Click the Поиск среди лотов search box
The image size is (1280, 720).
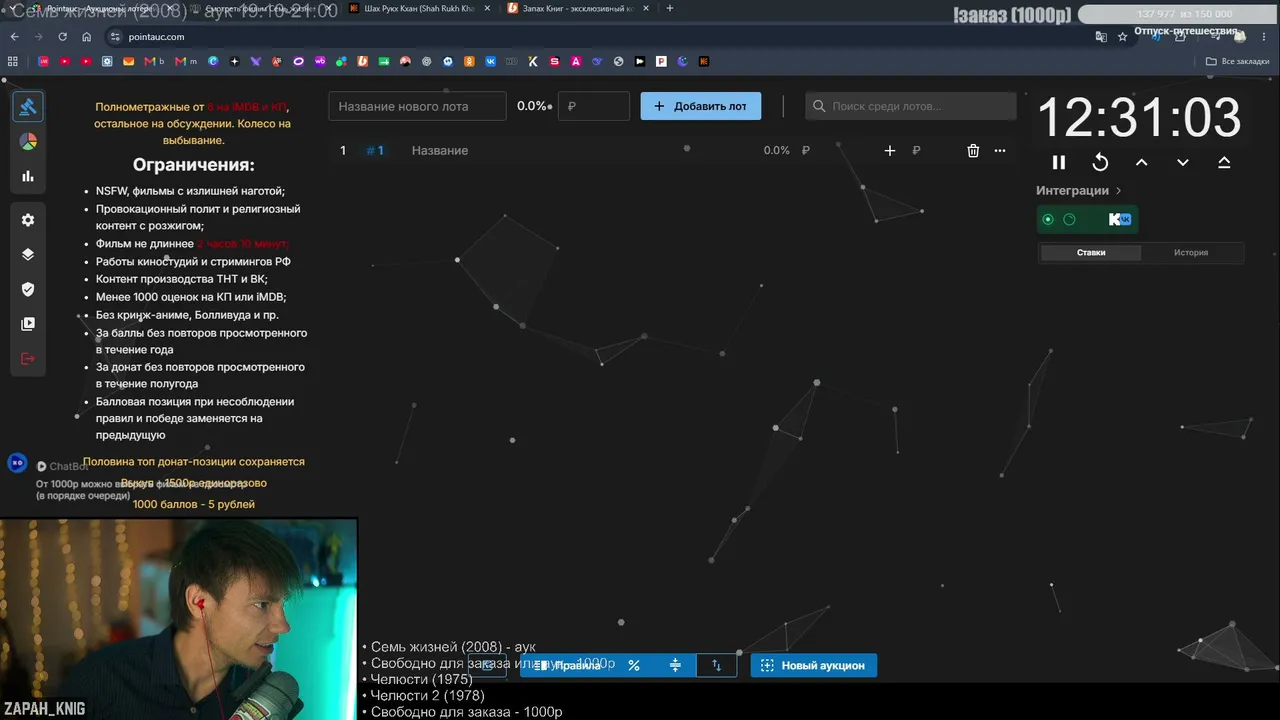(911, 106)
